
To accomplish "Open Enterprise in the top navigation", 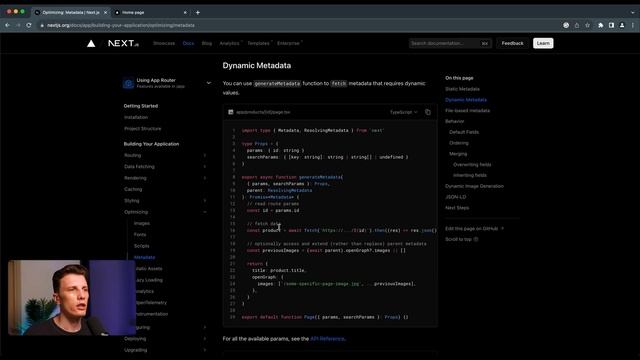I will tap(289, 43).
